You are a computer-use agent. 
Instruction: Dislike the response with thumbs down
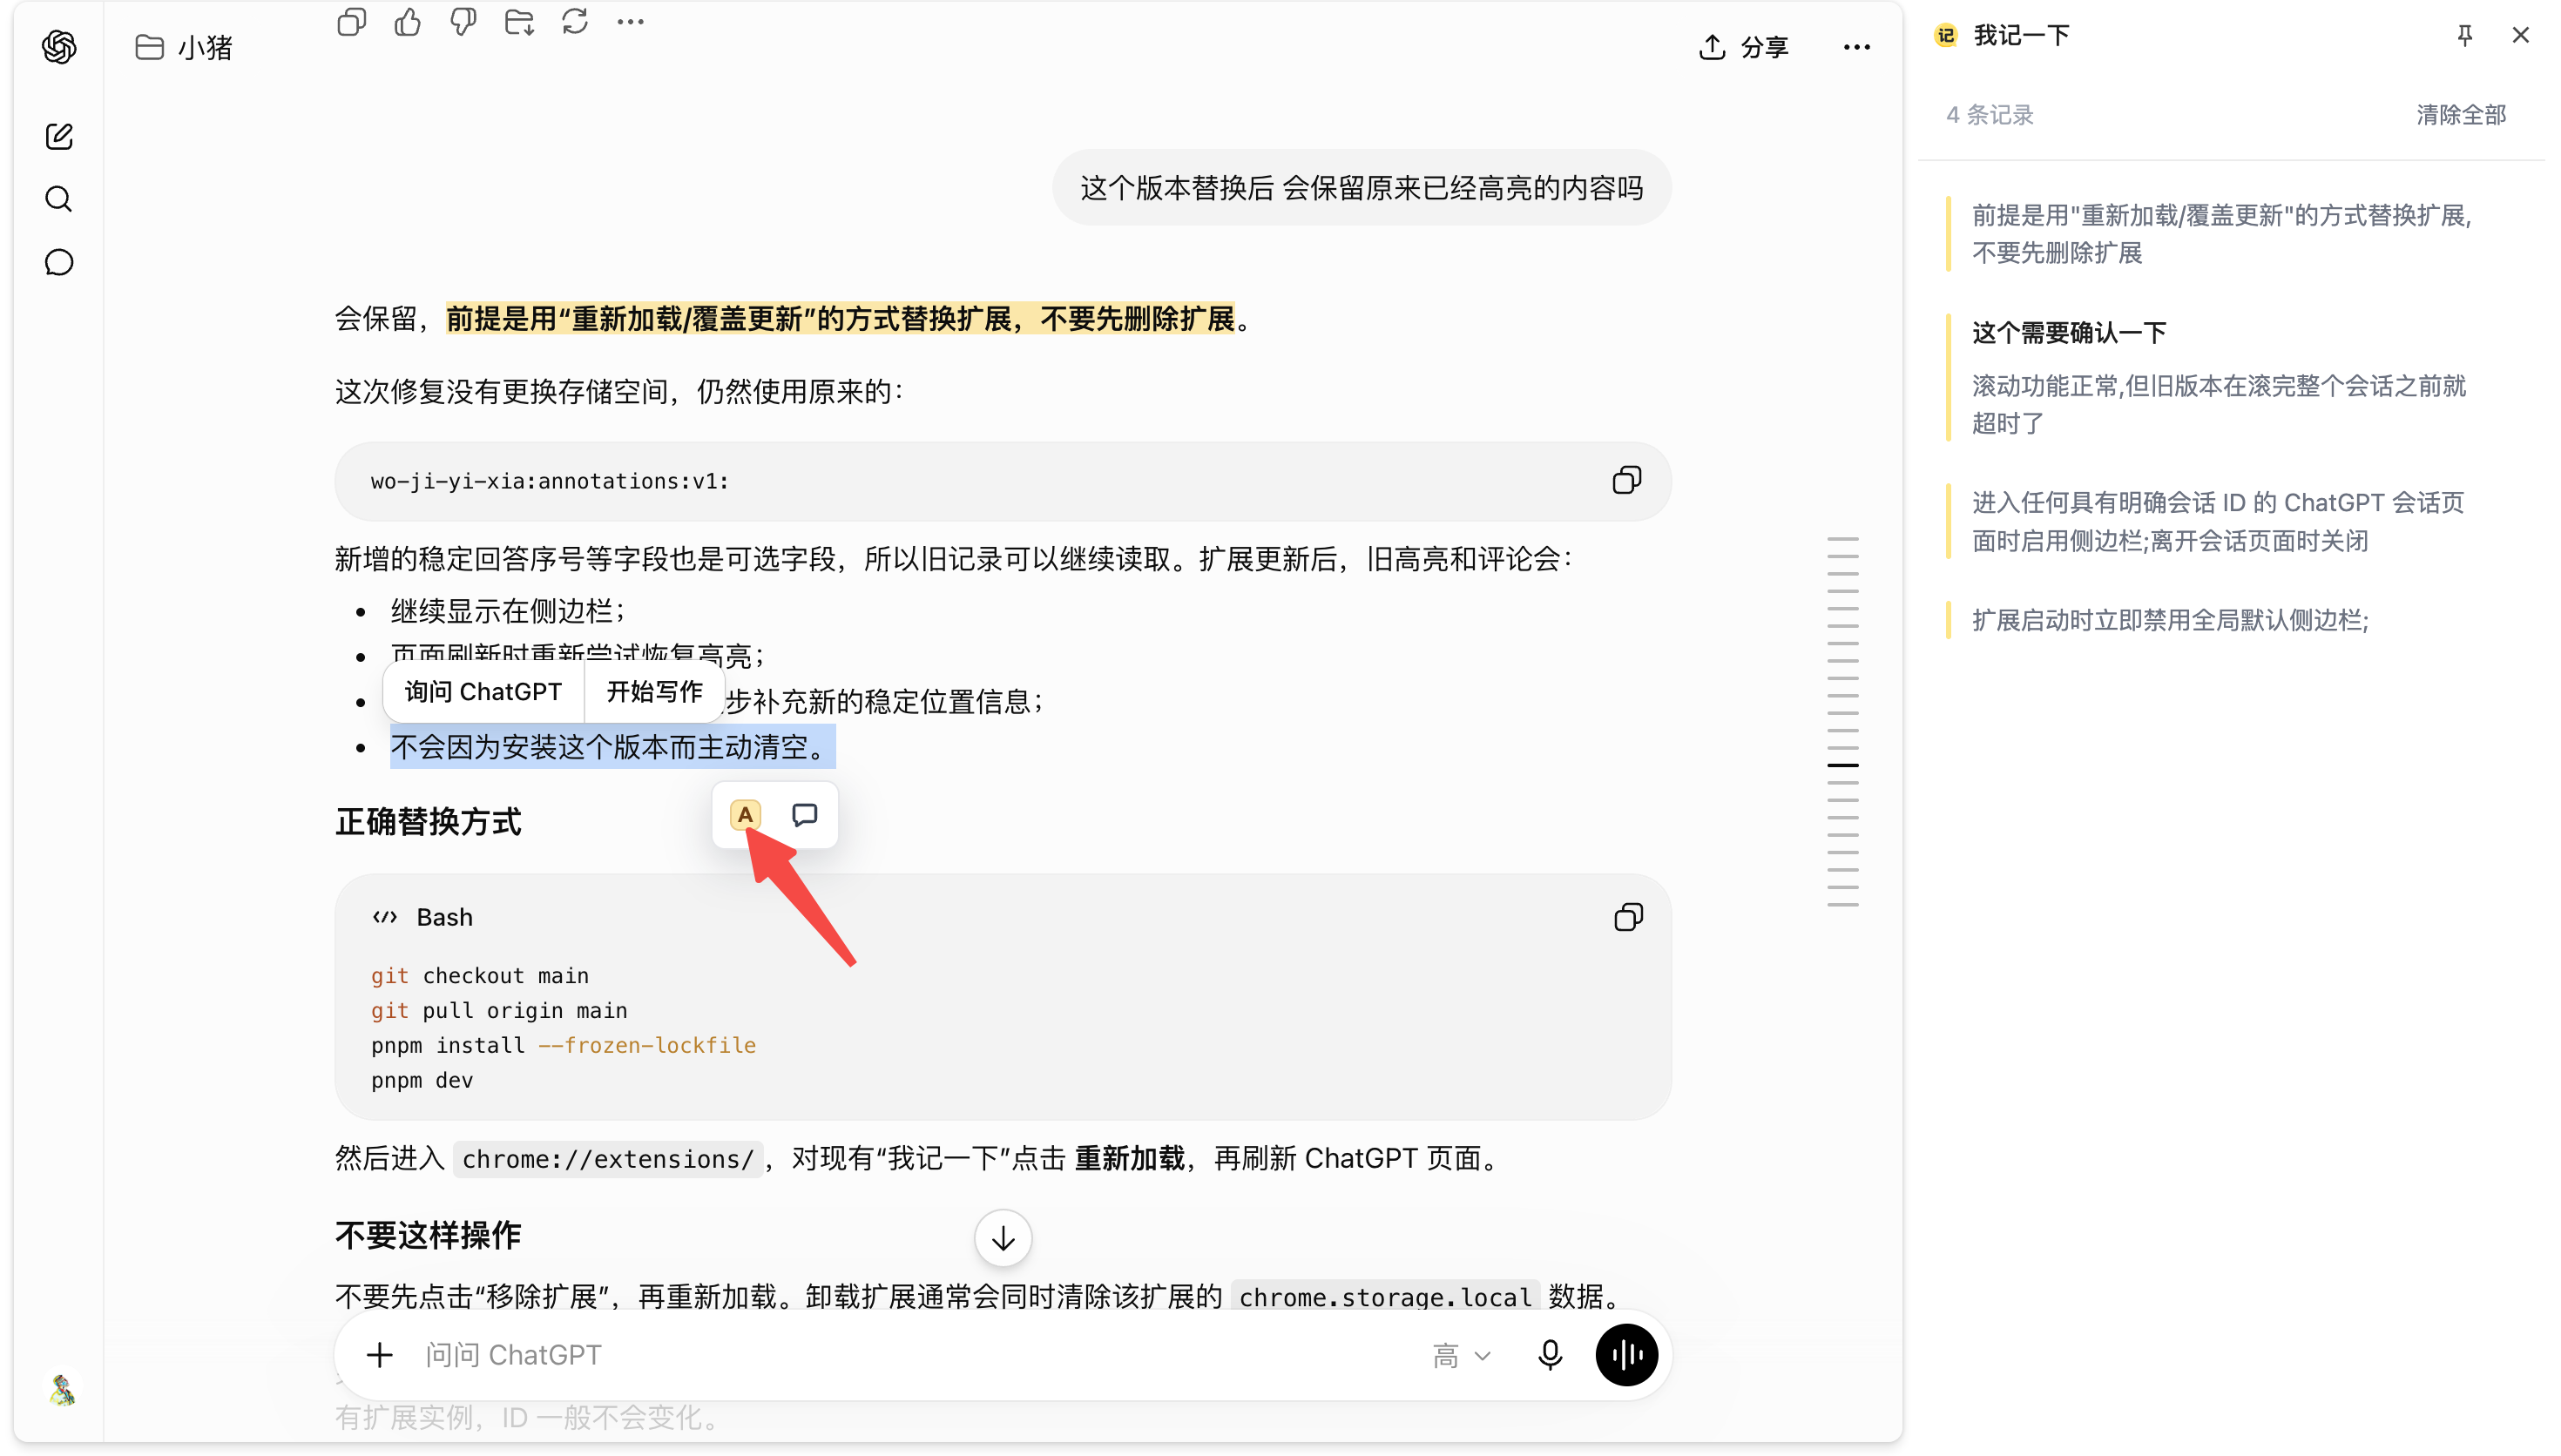pyautogui.click(x=463, y=21)
